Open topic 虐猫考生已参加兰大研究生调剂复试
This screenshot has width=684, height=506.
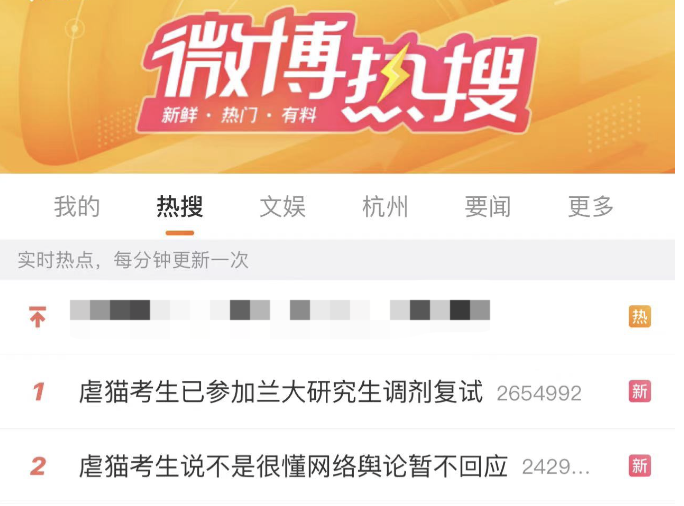point(281,392)
